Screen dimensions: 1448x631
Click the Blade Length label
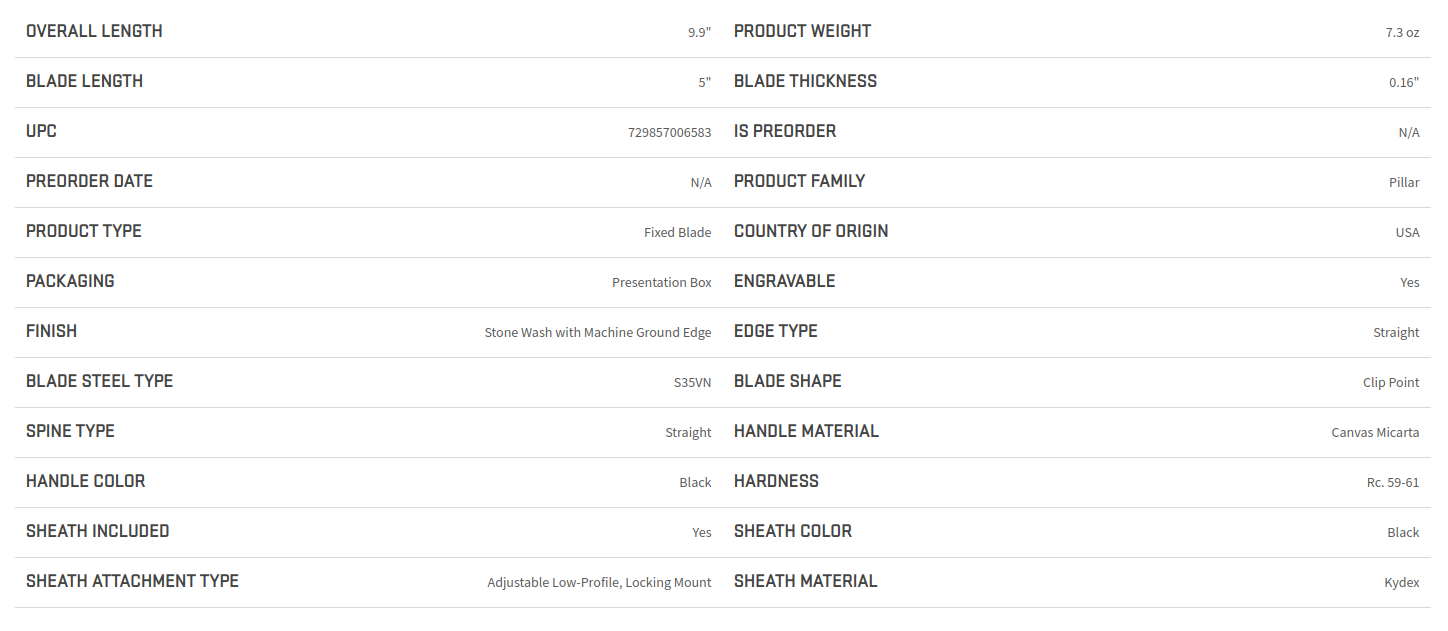pos(84,81)
